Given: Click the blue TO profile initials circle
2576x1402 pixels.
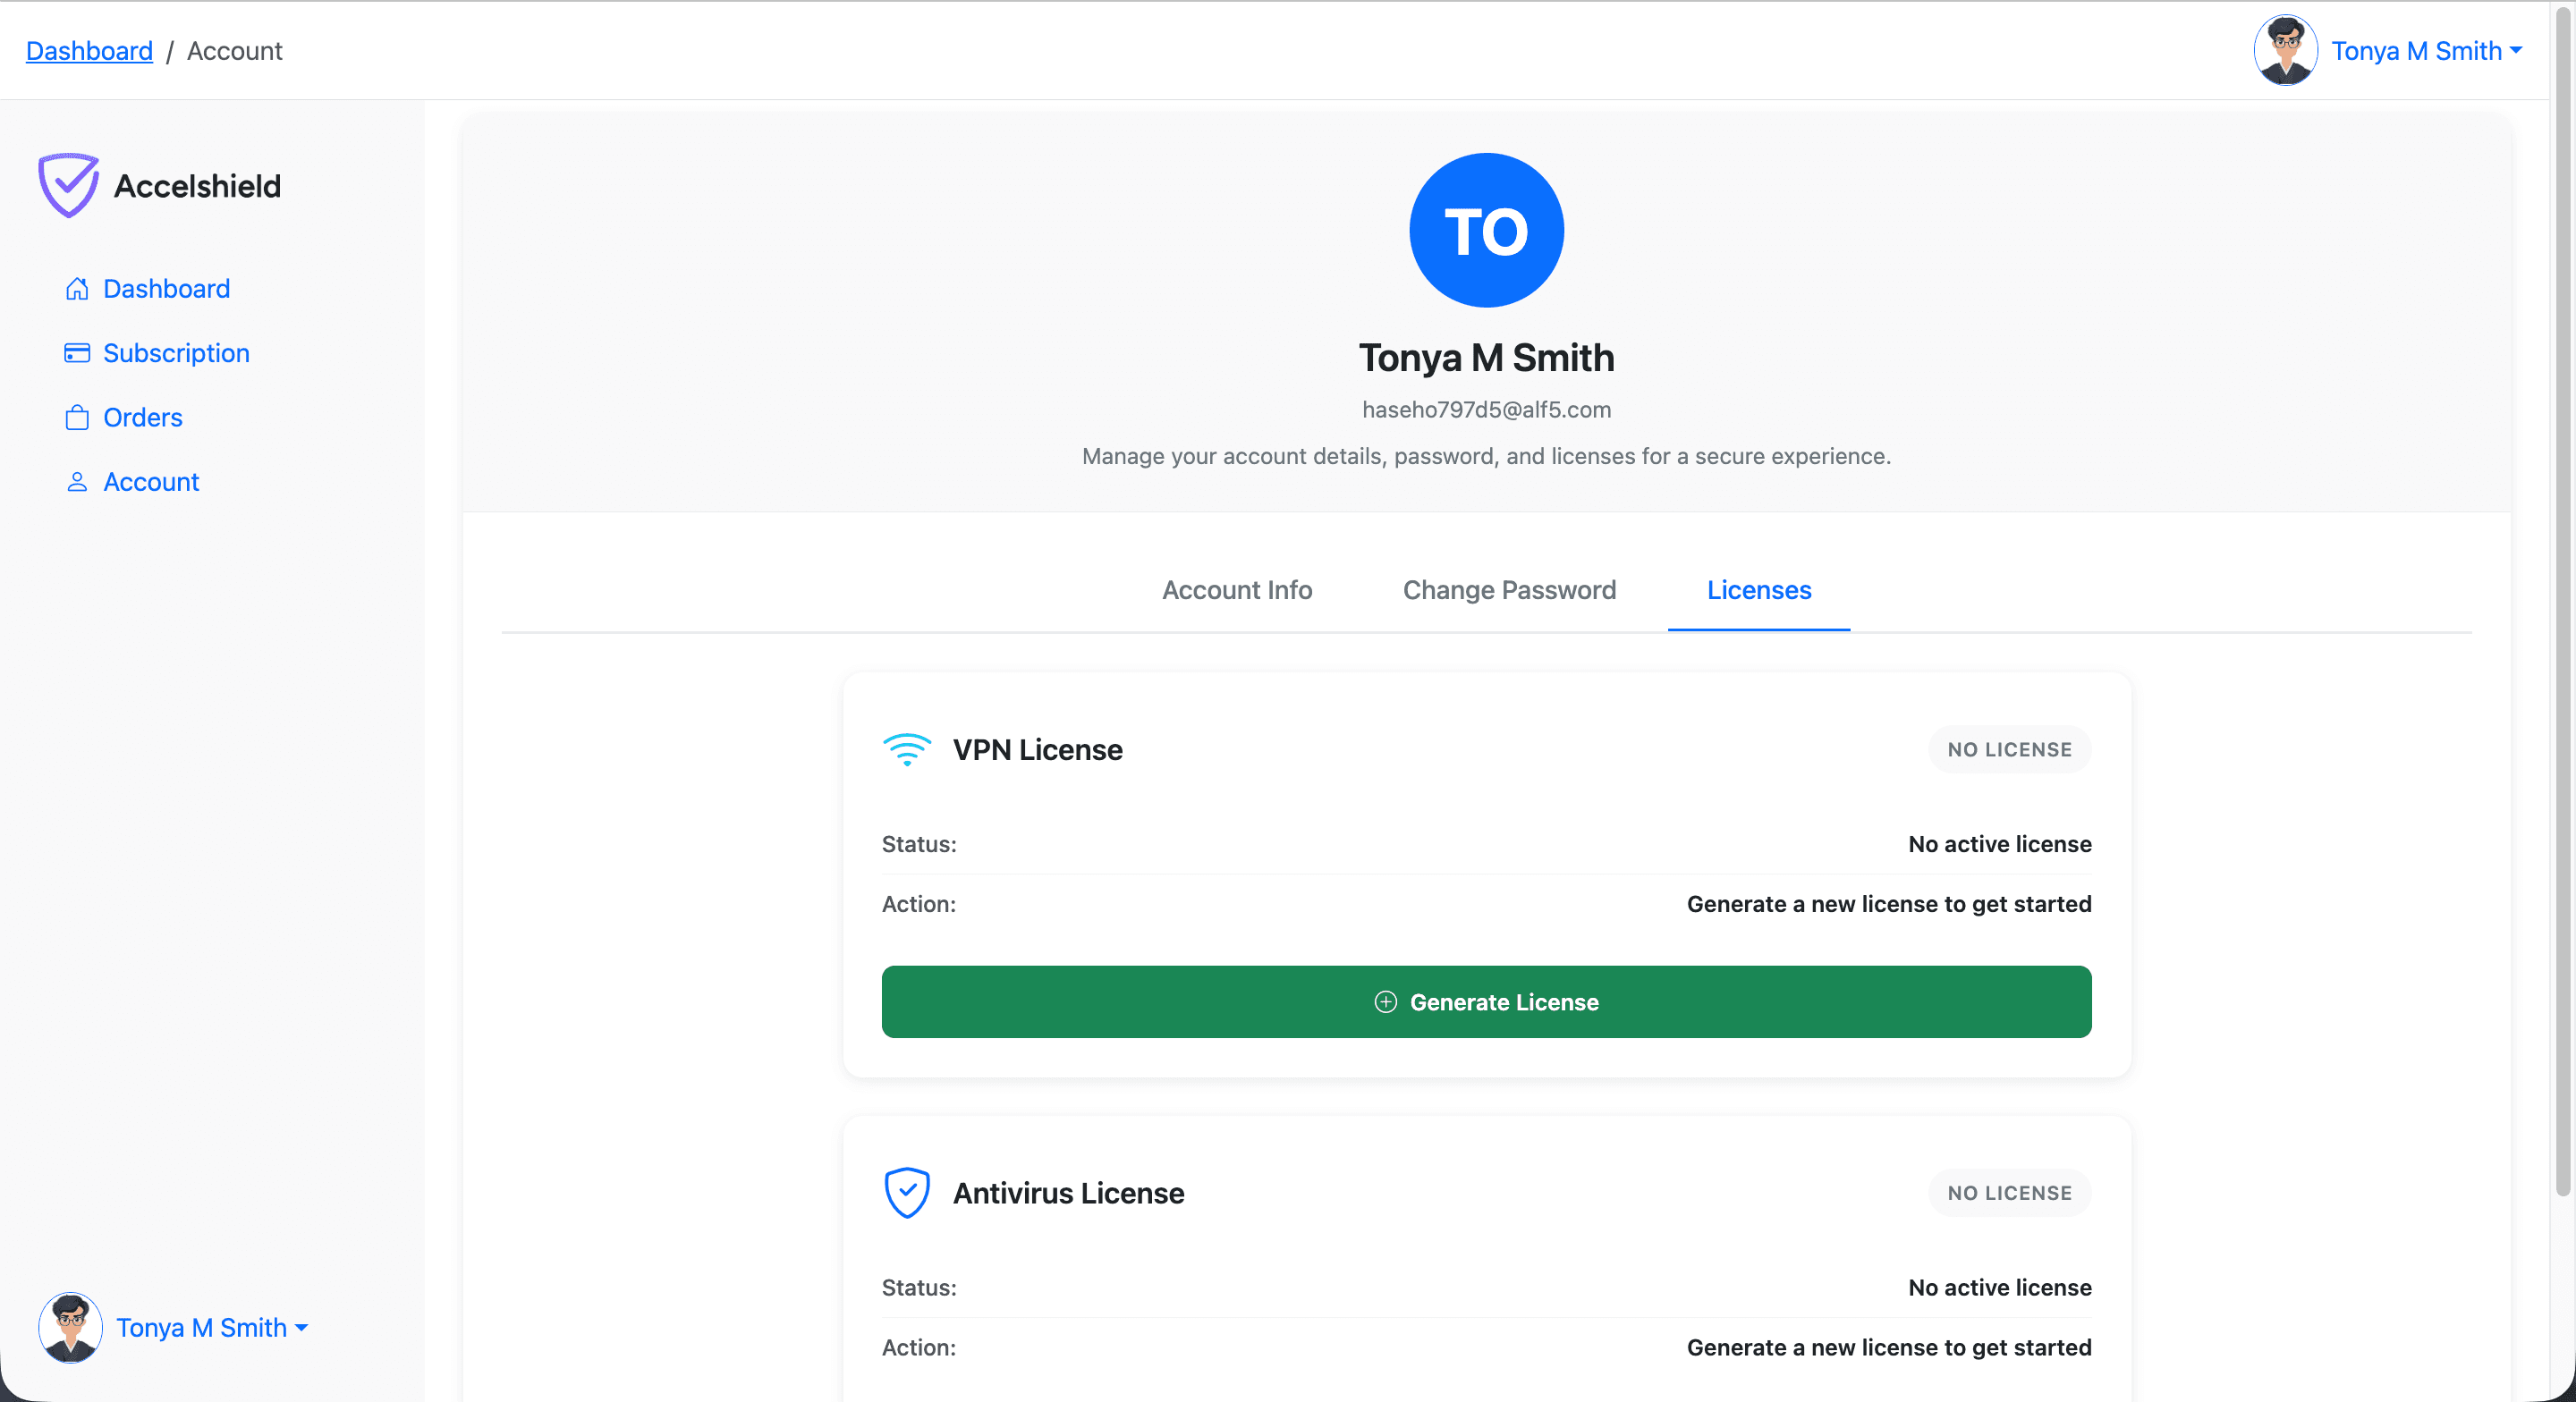Looking at the screenshot, I should coord(1486,230).
